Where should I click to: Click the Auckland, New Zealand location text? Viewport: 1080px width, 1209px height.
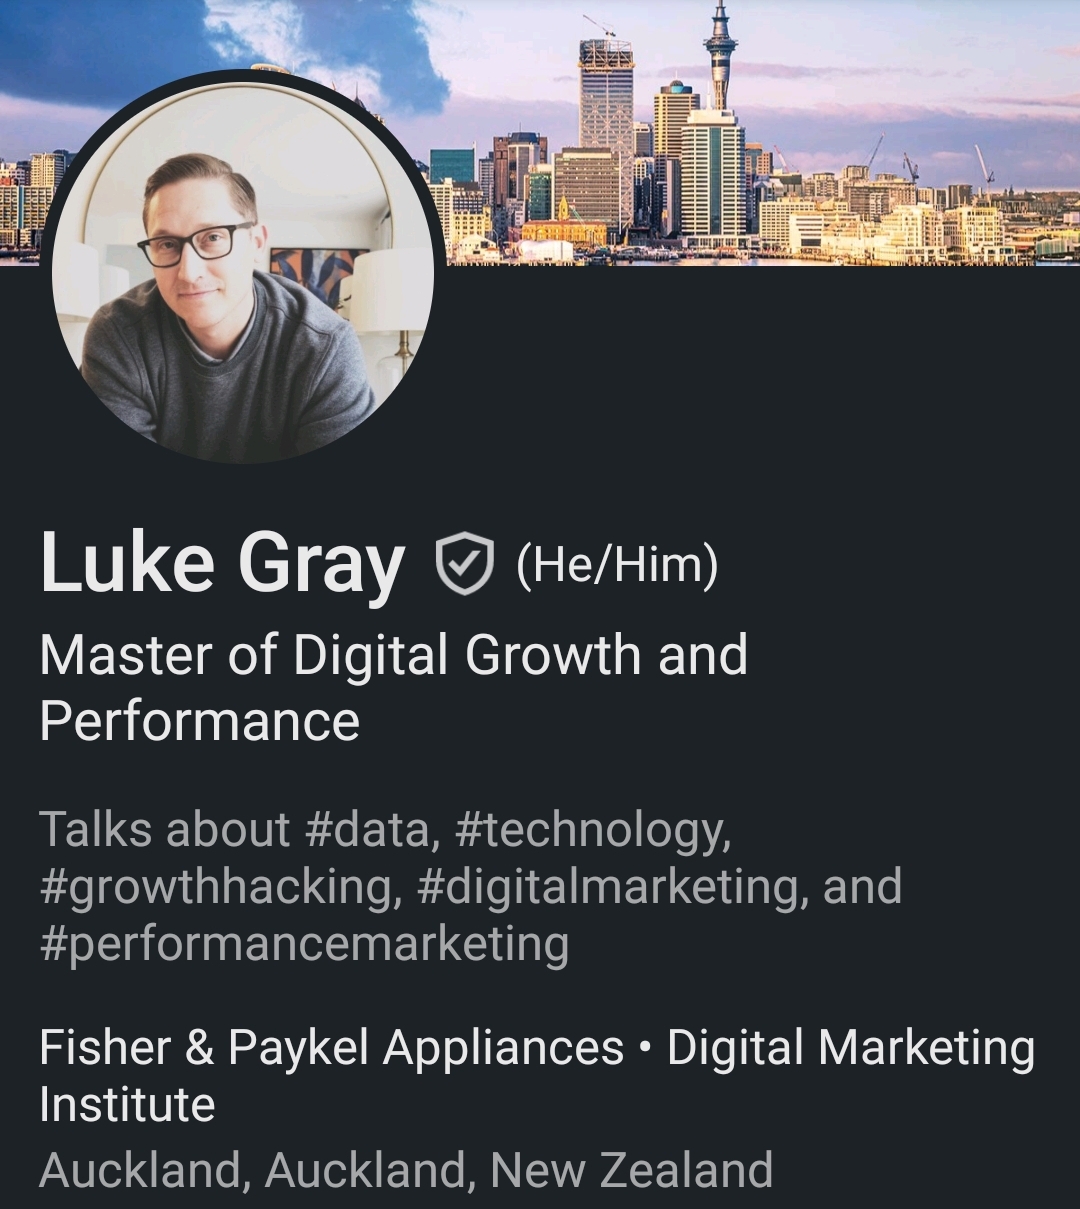[406, 1170]
